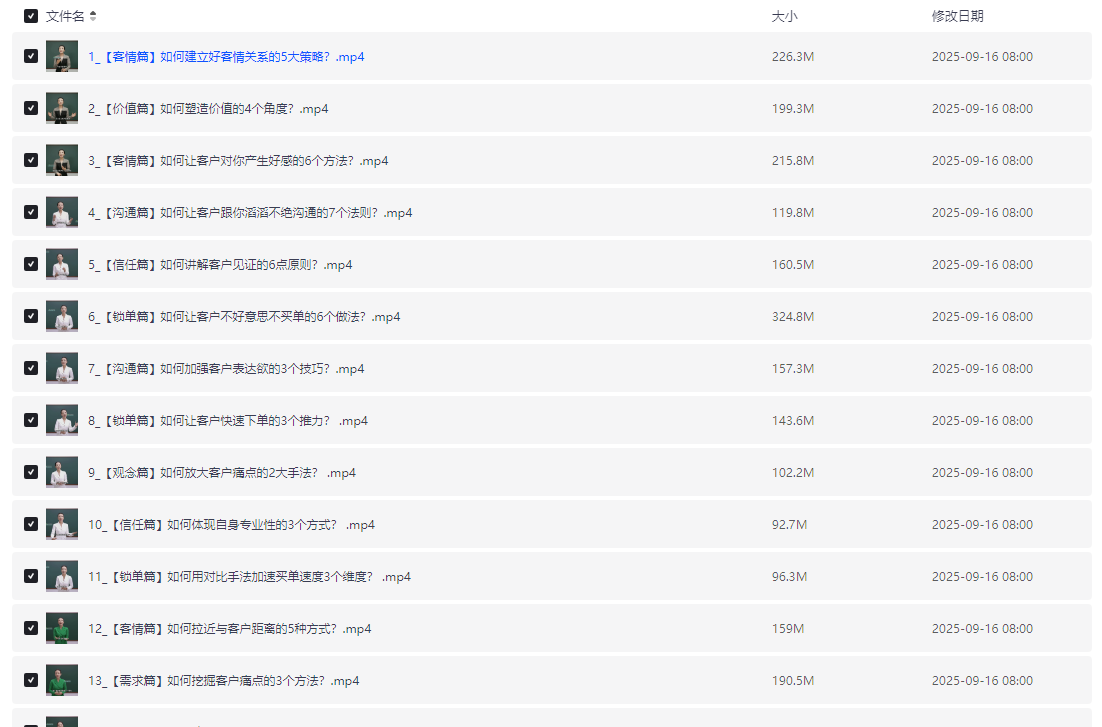Deselect checkbox of 13_【需求篇】 file
The width and height of the screenshot is (1102, 727).
(31, 680)
